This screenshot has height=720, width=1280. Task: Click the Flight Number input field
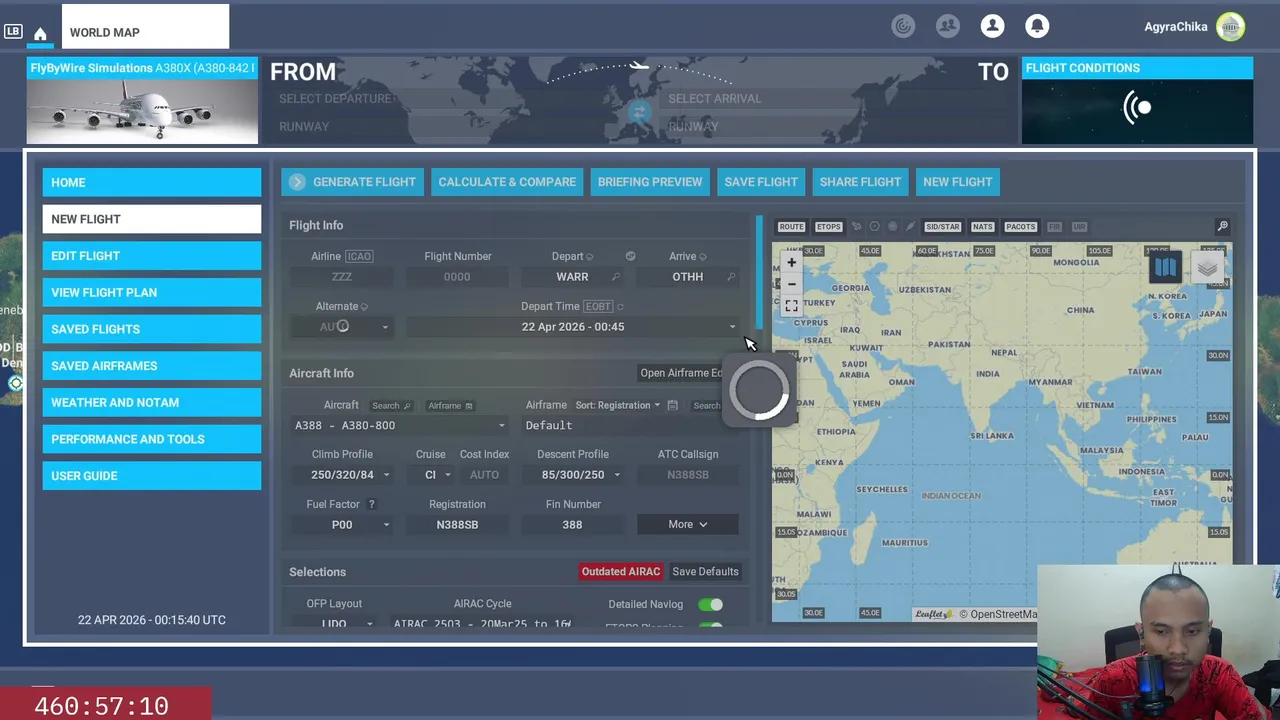[457, 277]
